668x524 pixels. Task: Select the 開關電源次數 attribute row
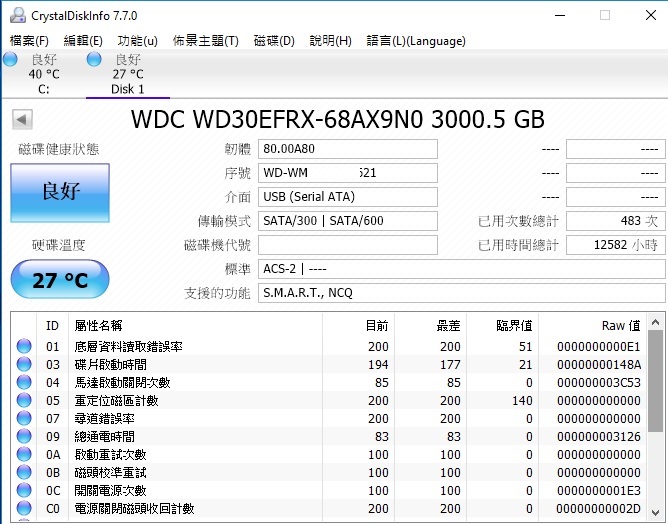pyautogui.click(x=328, y=490)
